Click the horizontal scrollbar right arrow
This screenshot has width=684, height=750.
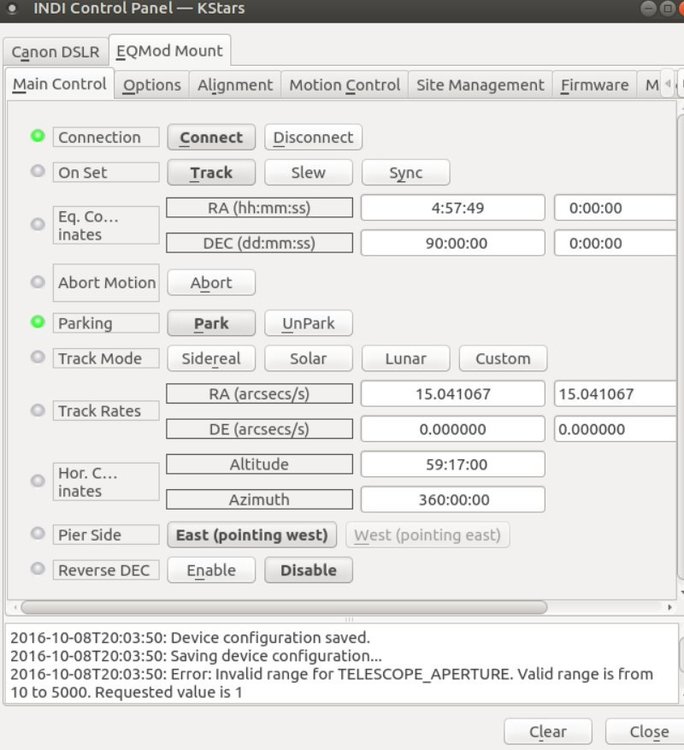[670, 607]
